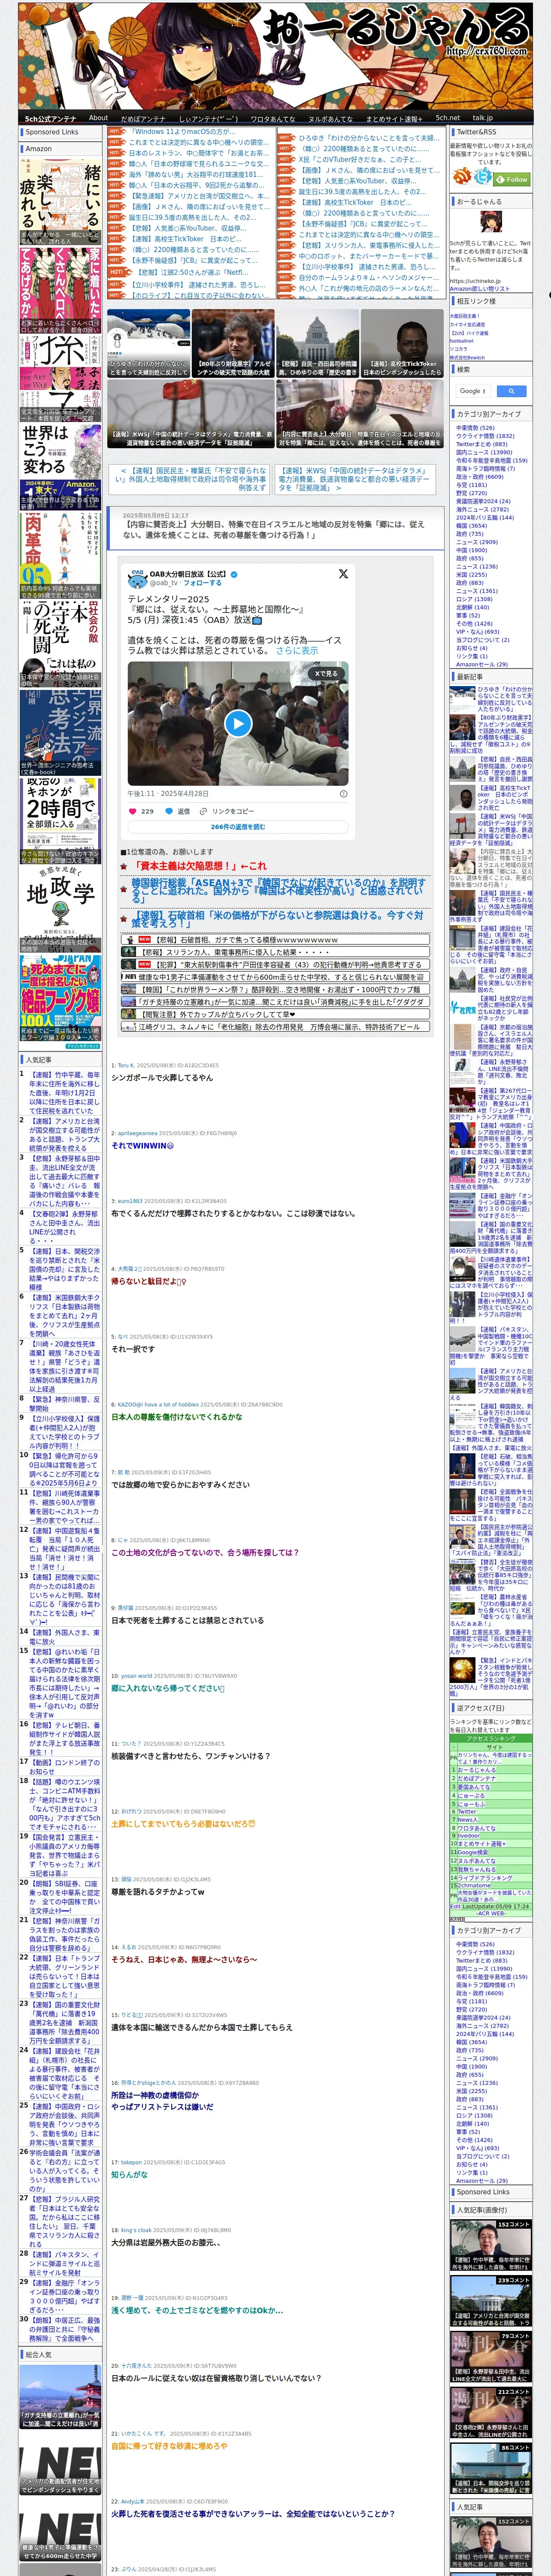Open popular article 1 竹中平蔵、毎年年末に
Image resolution: width=551 pixels, height=2576 pixels.
(x=64, y=1093)
